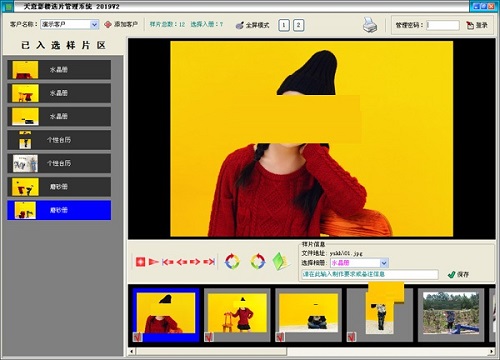Open the 选择相册 album type dropdown

pos(384,263)
